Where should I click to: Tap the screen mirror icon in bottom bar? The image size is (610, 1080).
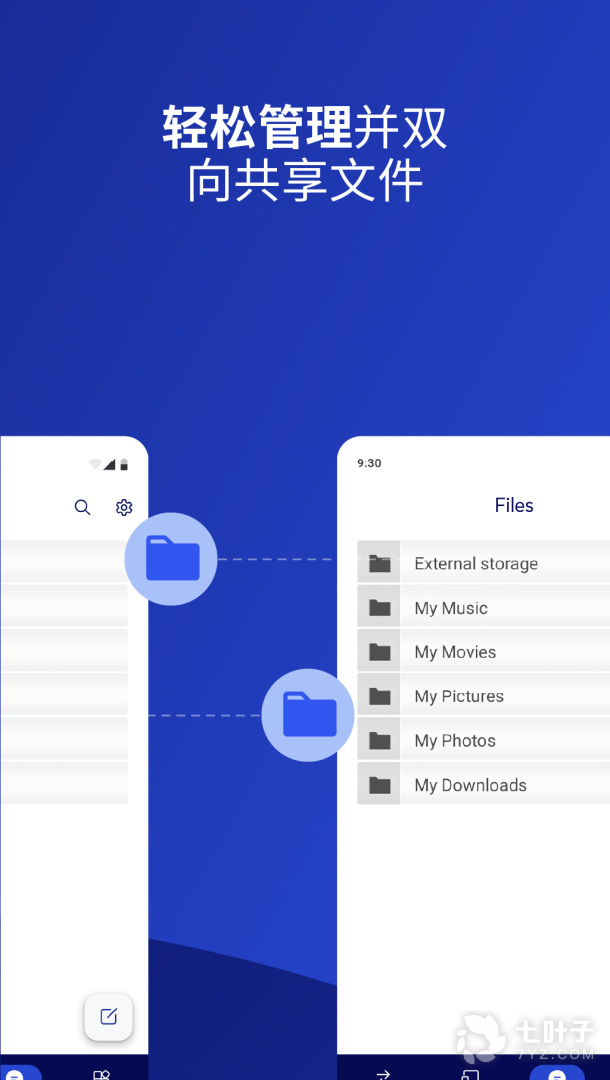[470, 1074]
